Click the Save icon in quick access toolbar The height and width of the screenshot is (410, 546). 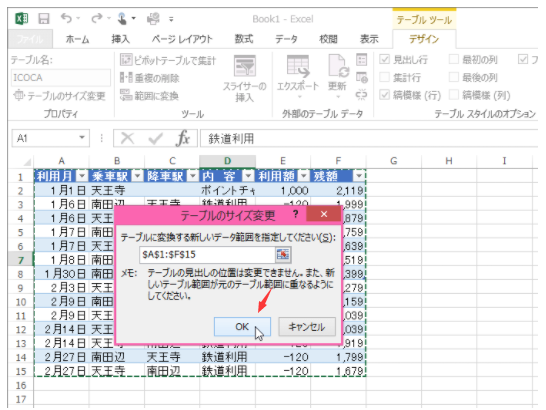(x=44, y=18)
